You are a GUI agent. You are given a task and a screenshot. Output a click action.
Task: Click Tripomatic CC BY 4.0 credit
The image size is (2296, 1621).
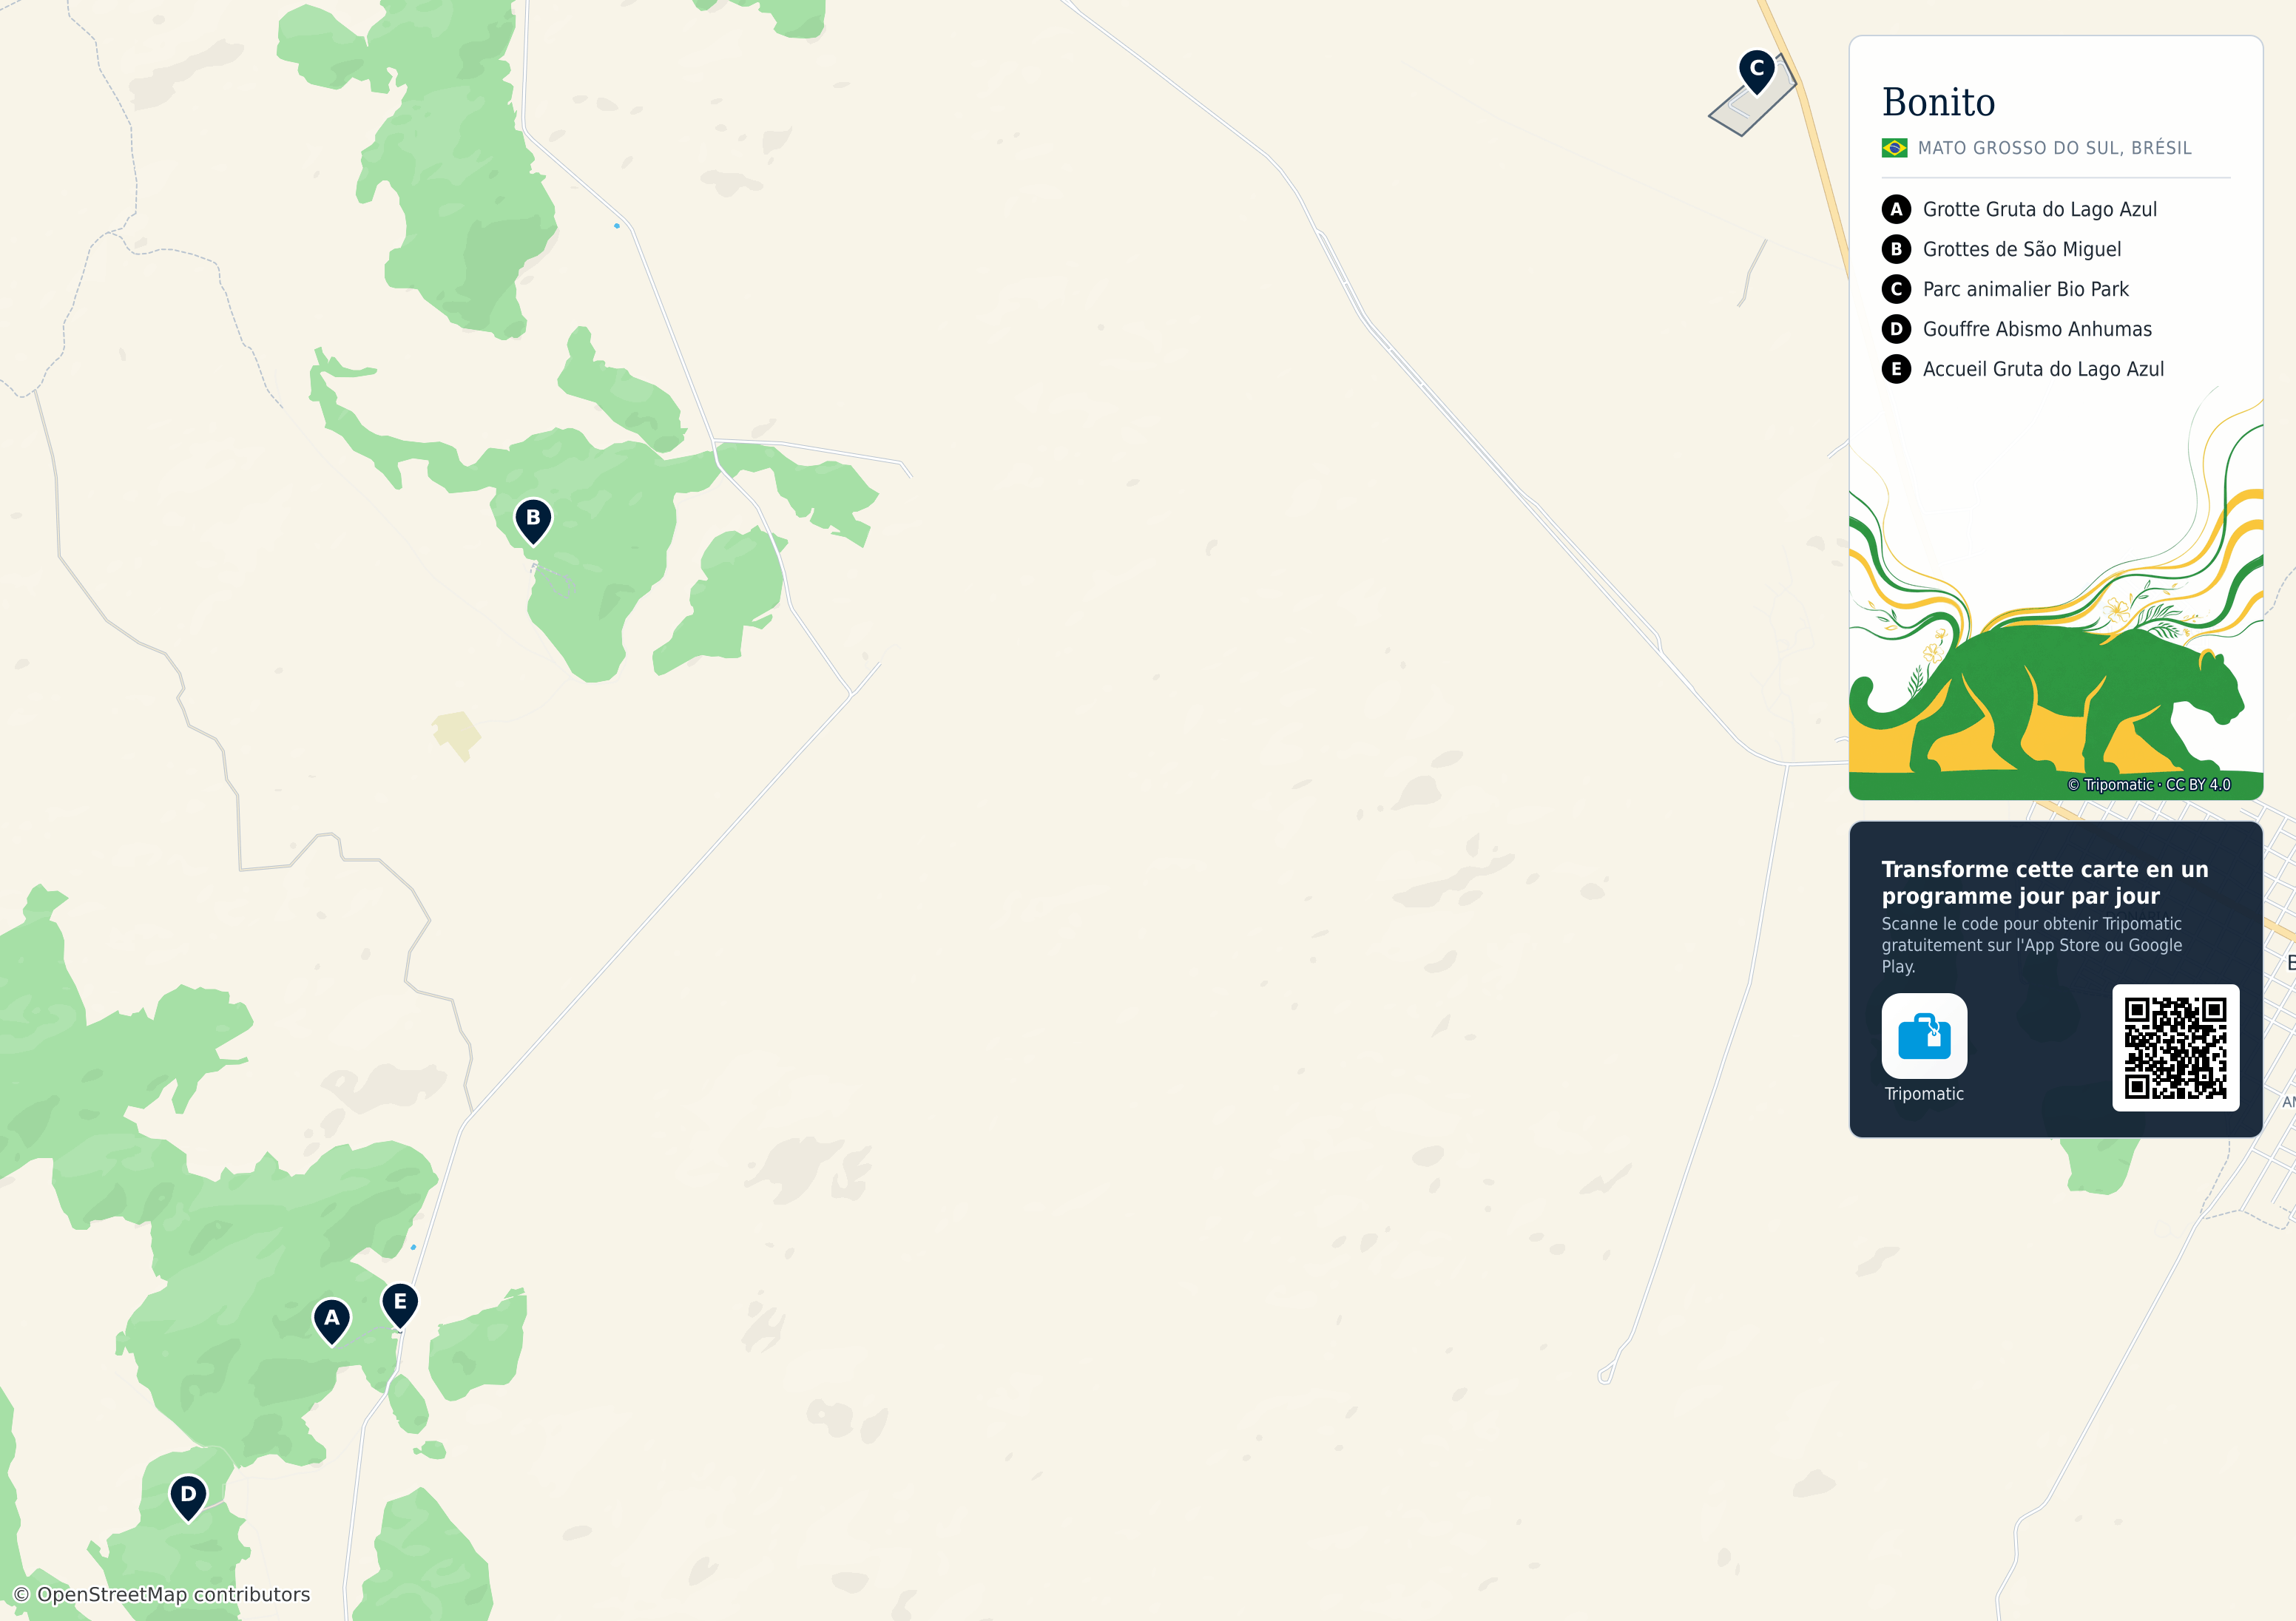(2148, 785)
